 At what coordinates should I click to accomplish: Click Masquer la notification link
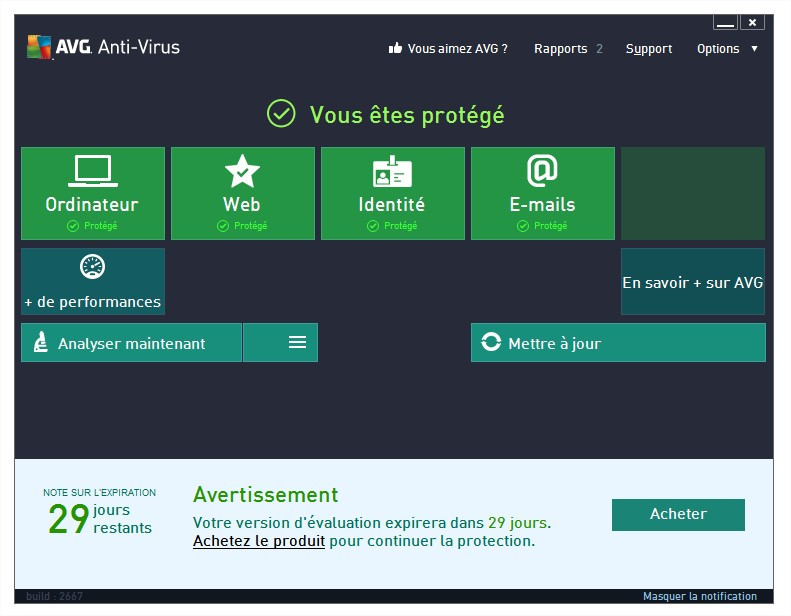point(699,596)
